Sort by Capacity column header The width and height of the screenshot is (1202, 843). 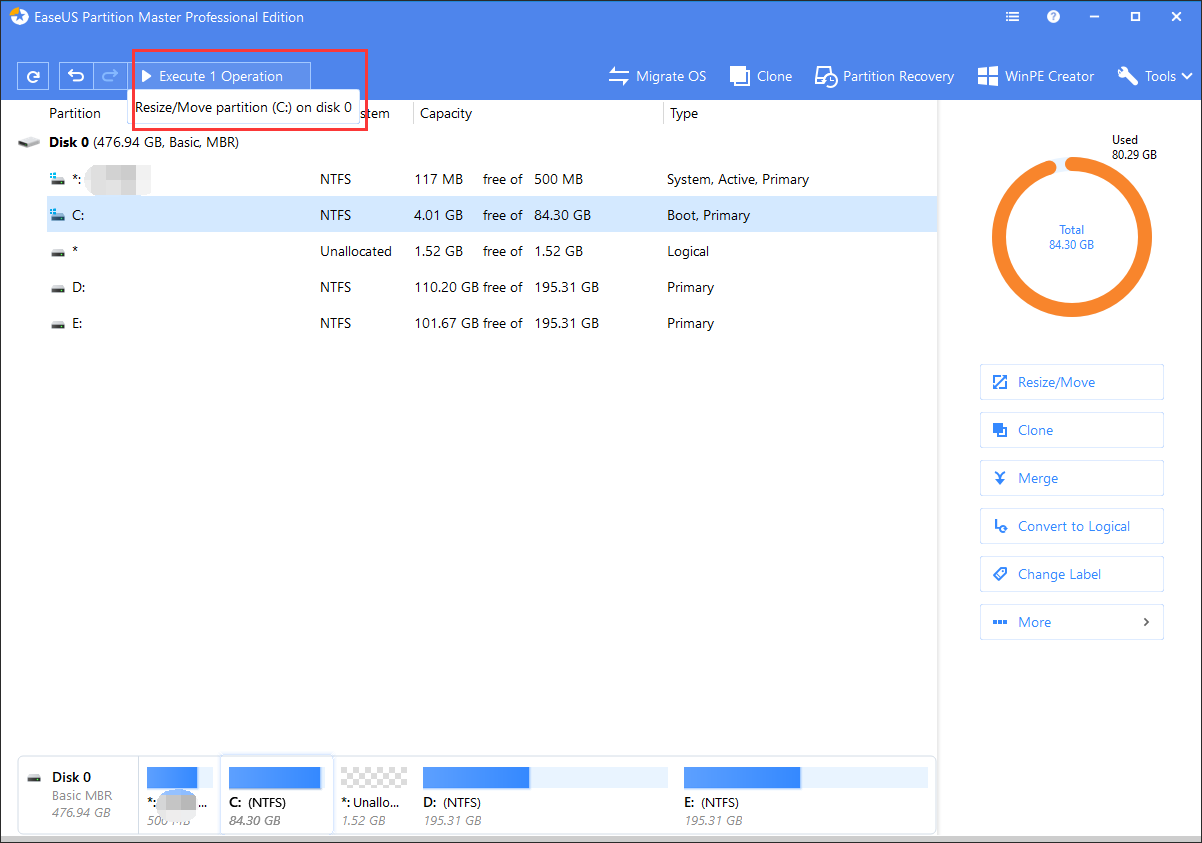[446, 113]
